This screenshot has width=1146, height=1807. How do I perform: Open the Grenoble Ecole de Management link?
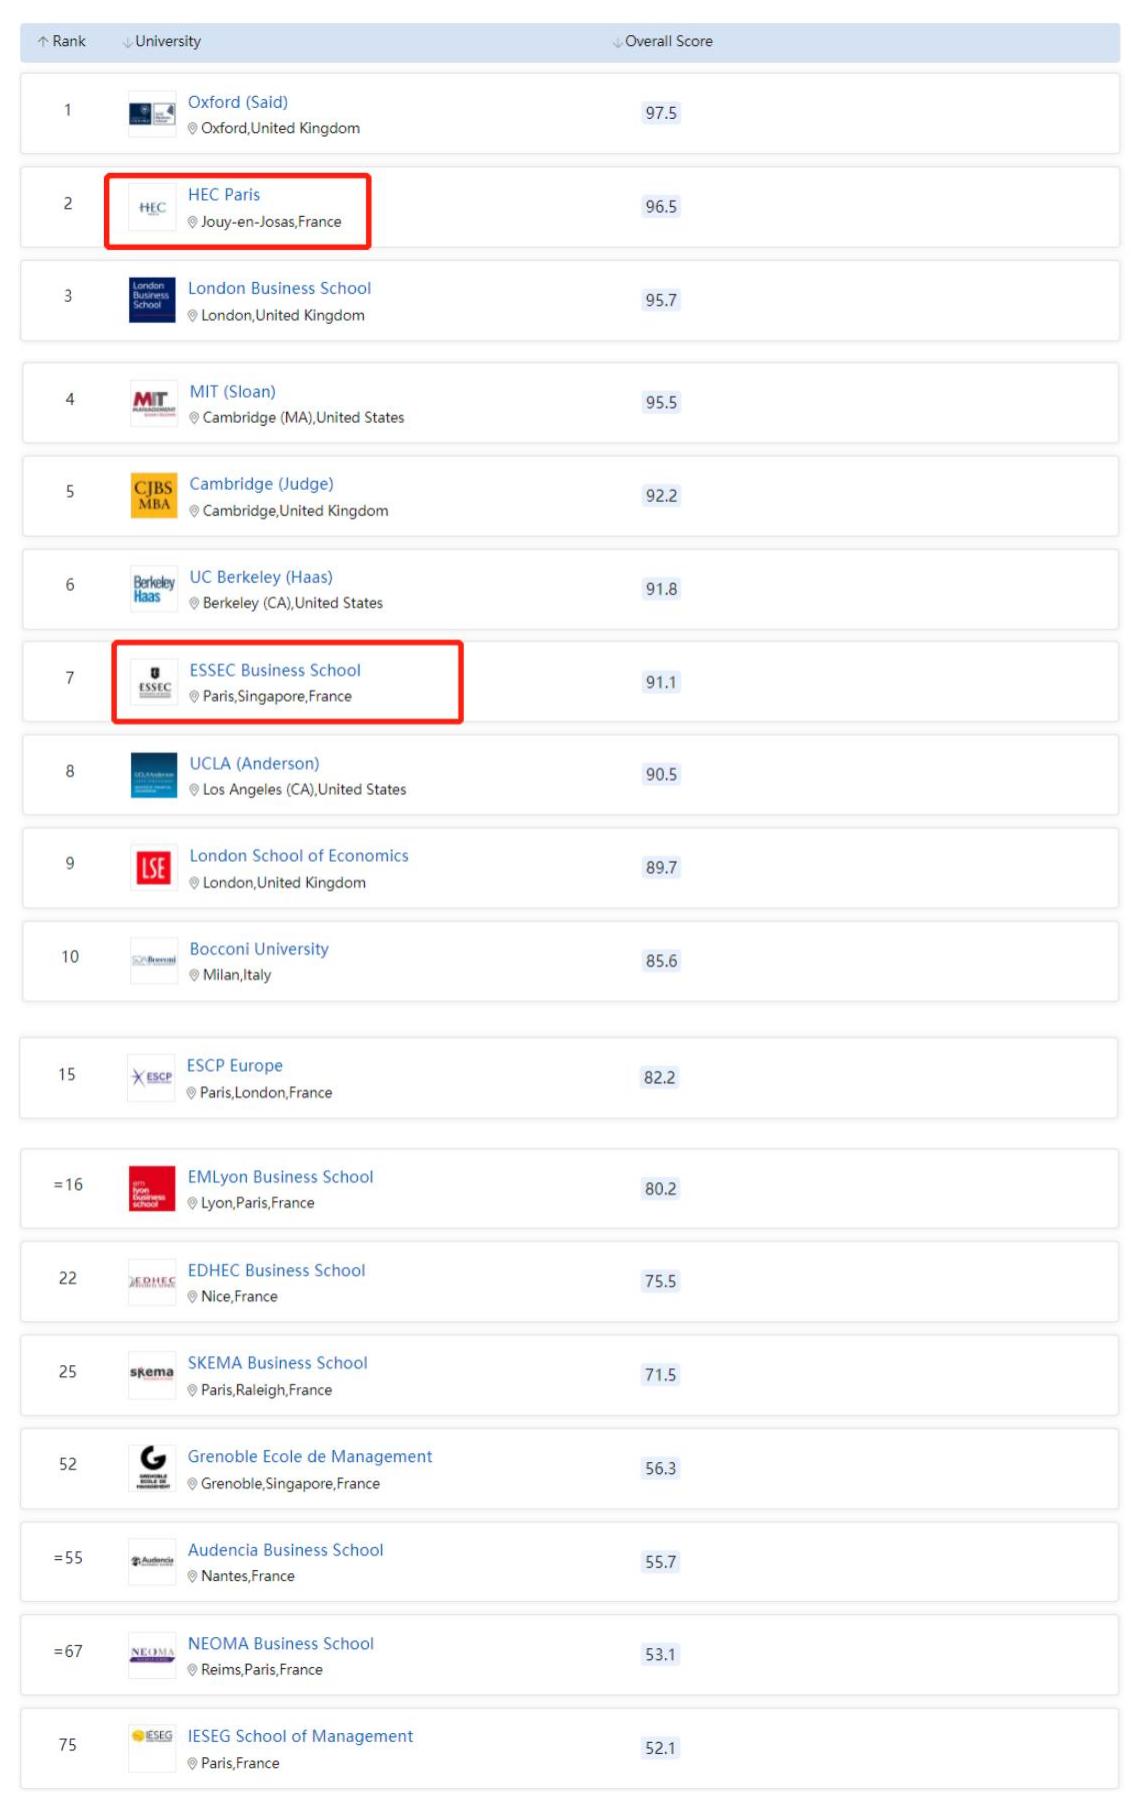(311, 1457)
